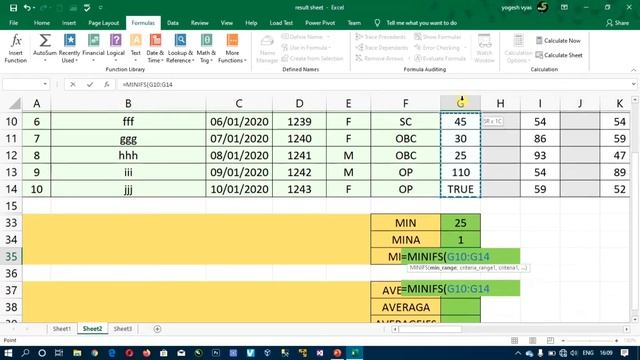The height and width of the screenshot is (360, 640).
Task: Open the Undo history dropdown arrow
Action: click(x=34, y=7)
